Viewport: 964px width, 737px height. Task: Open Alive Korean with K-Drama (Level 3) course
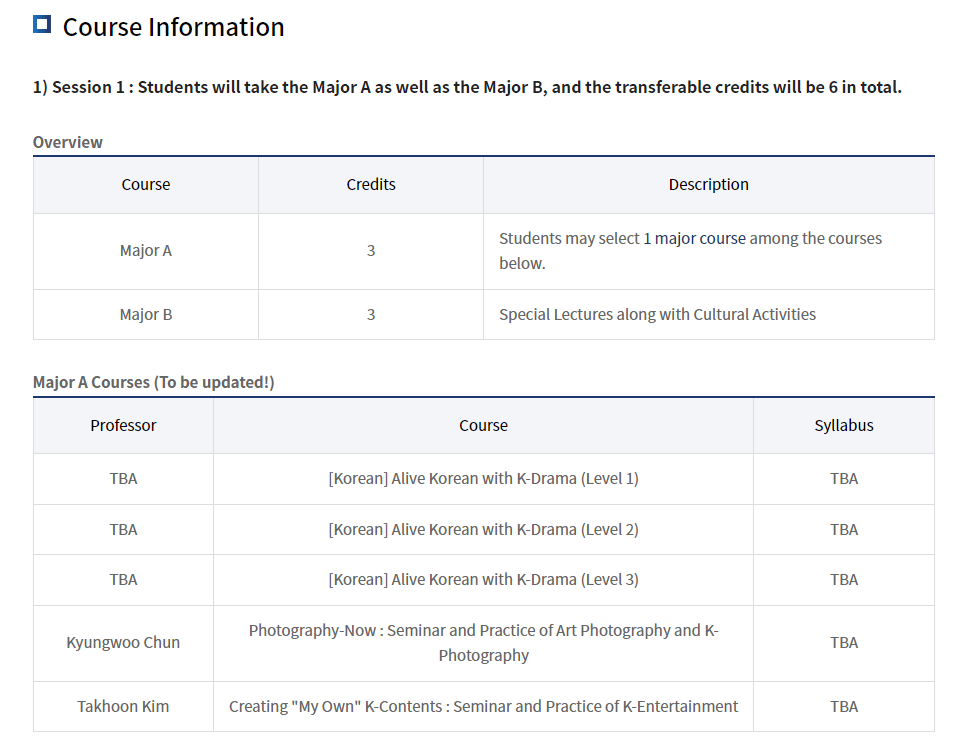483,580
